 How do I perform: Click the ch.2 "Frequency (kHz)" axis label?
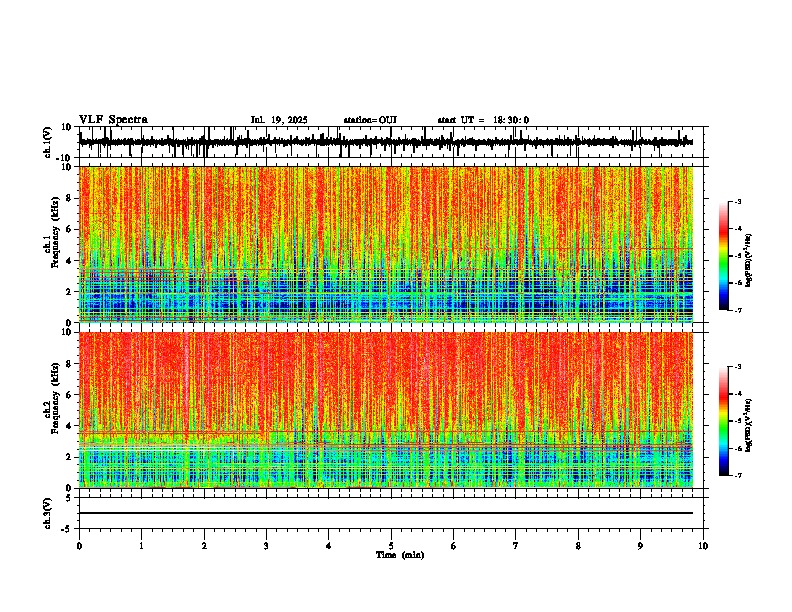coord(55,397)
